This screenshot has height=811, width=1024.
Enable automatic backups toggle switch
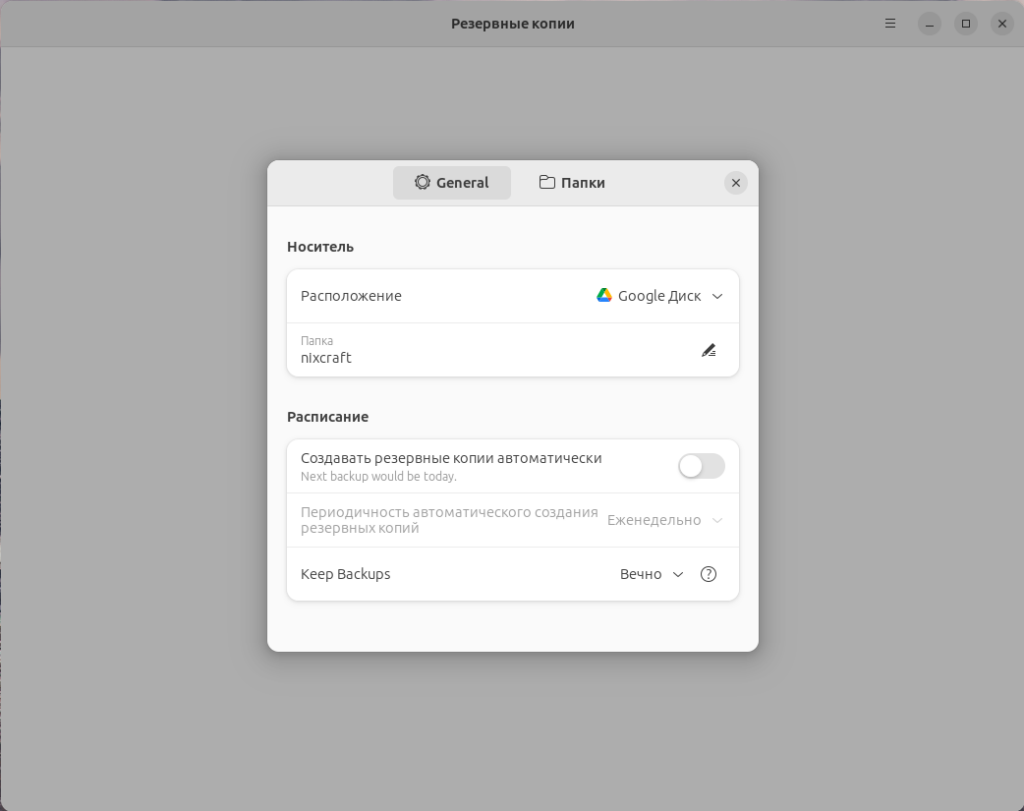(701, 466)
